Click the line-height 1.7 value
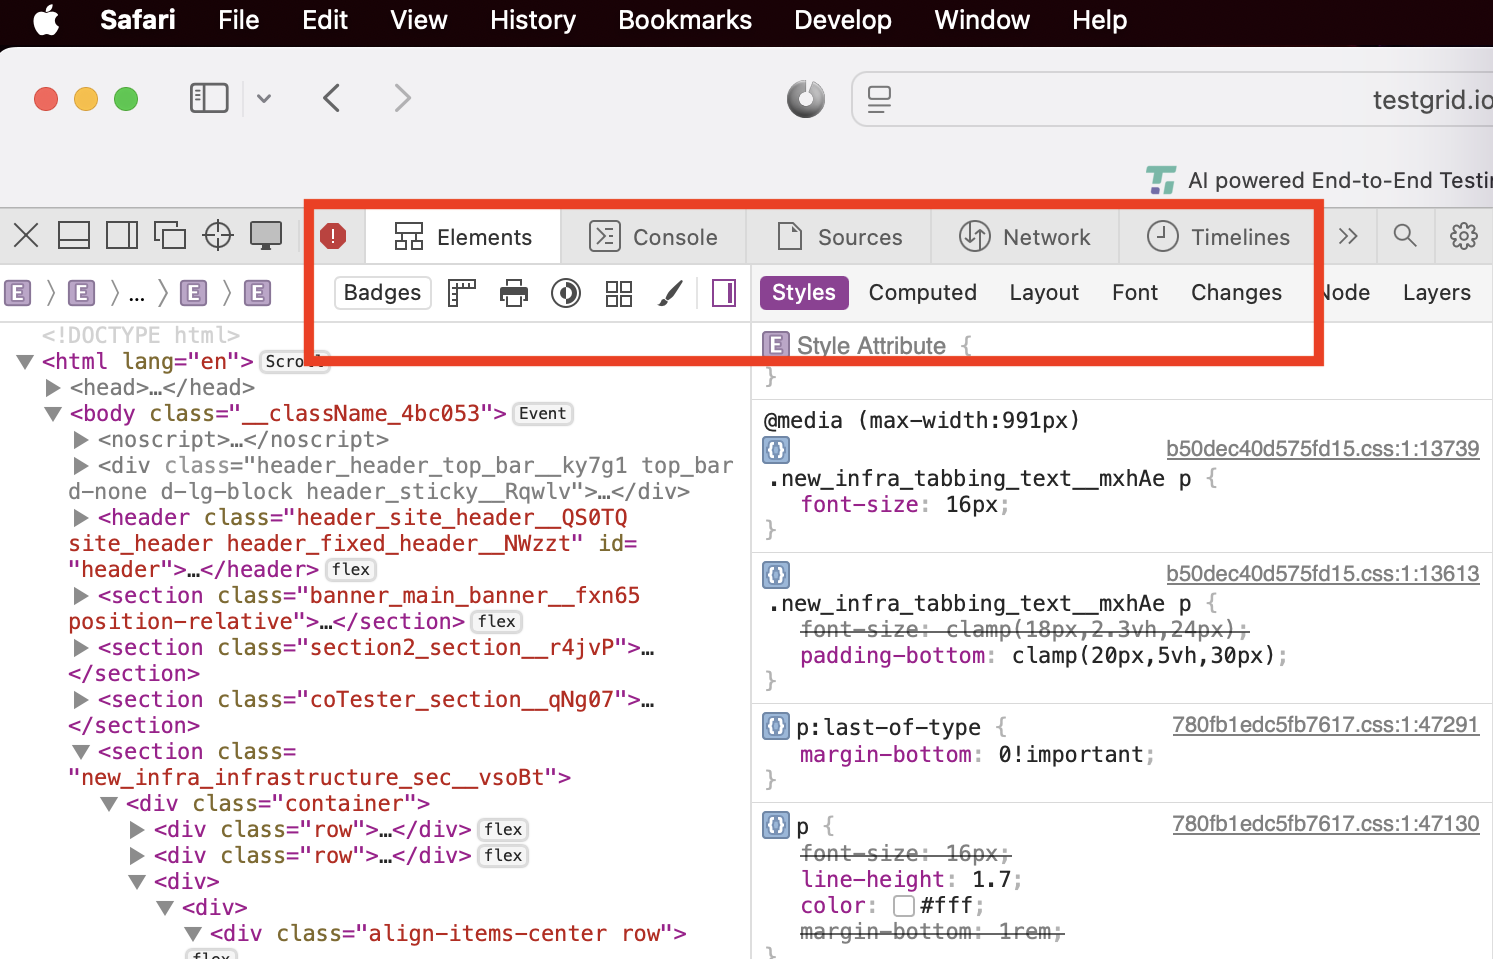This screenshot has width=1493, height=959. 990,880
